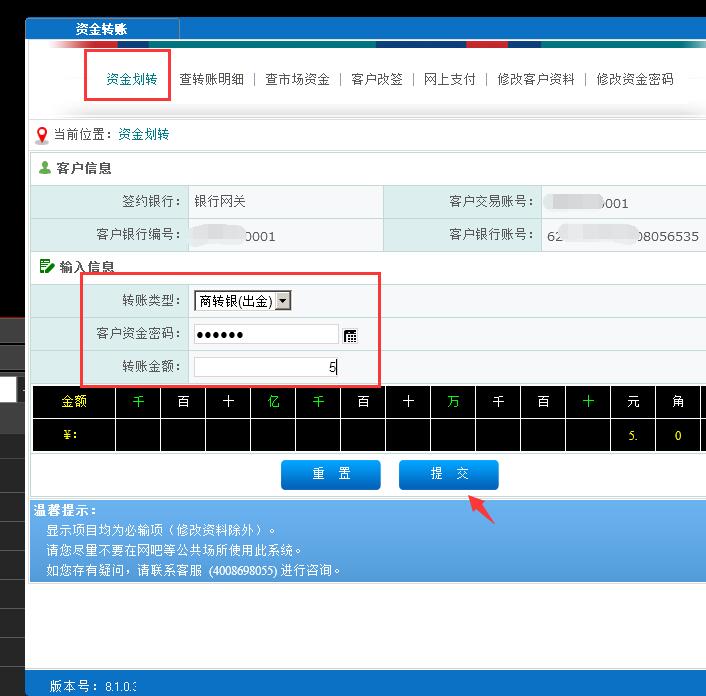Click the input info notepad icon

tap(47, 266)
